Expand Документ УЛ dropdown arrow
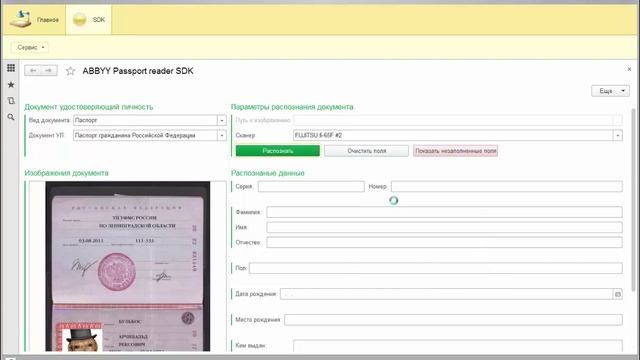640x360 pixels. (222, 136)
